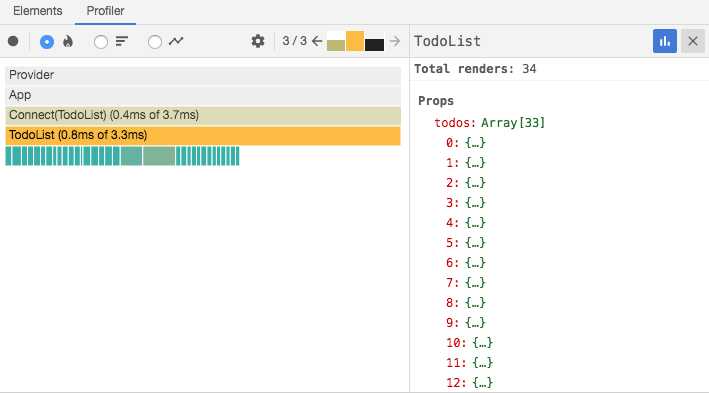Go to next commit with right arrow
This screenshot has width=709, height=393.
pyautogui.click(x=395, y=41)
